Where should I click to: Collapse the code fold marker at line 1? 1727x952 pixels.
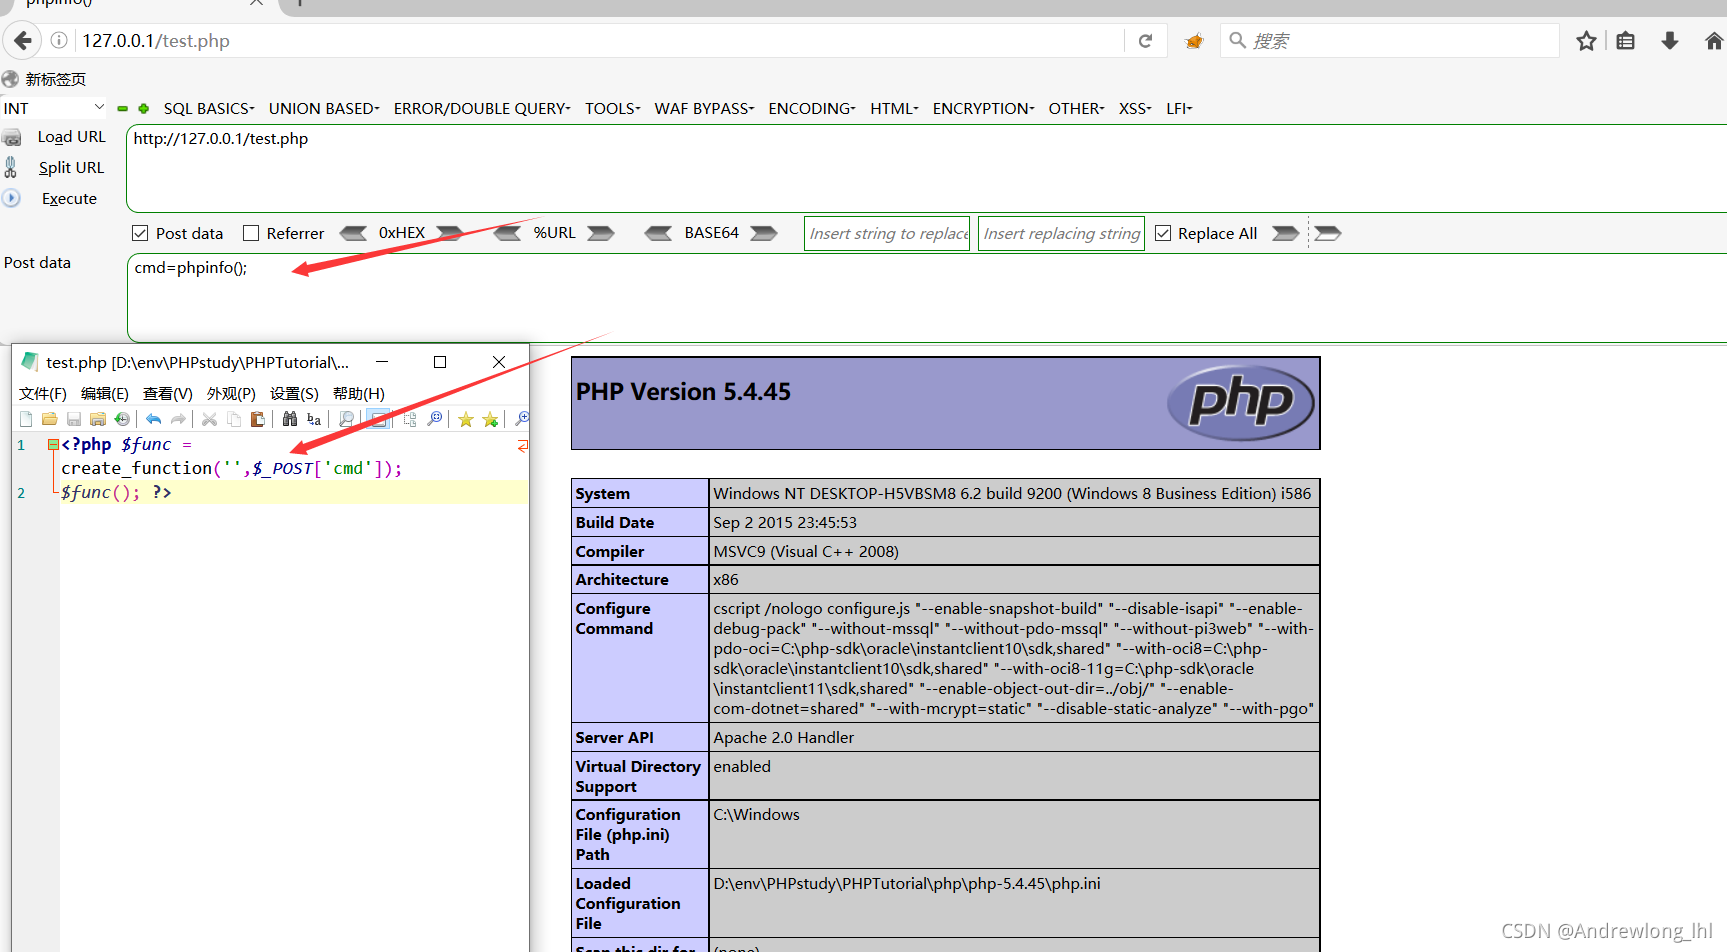tap(53, 444)
